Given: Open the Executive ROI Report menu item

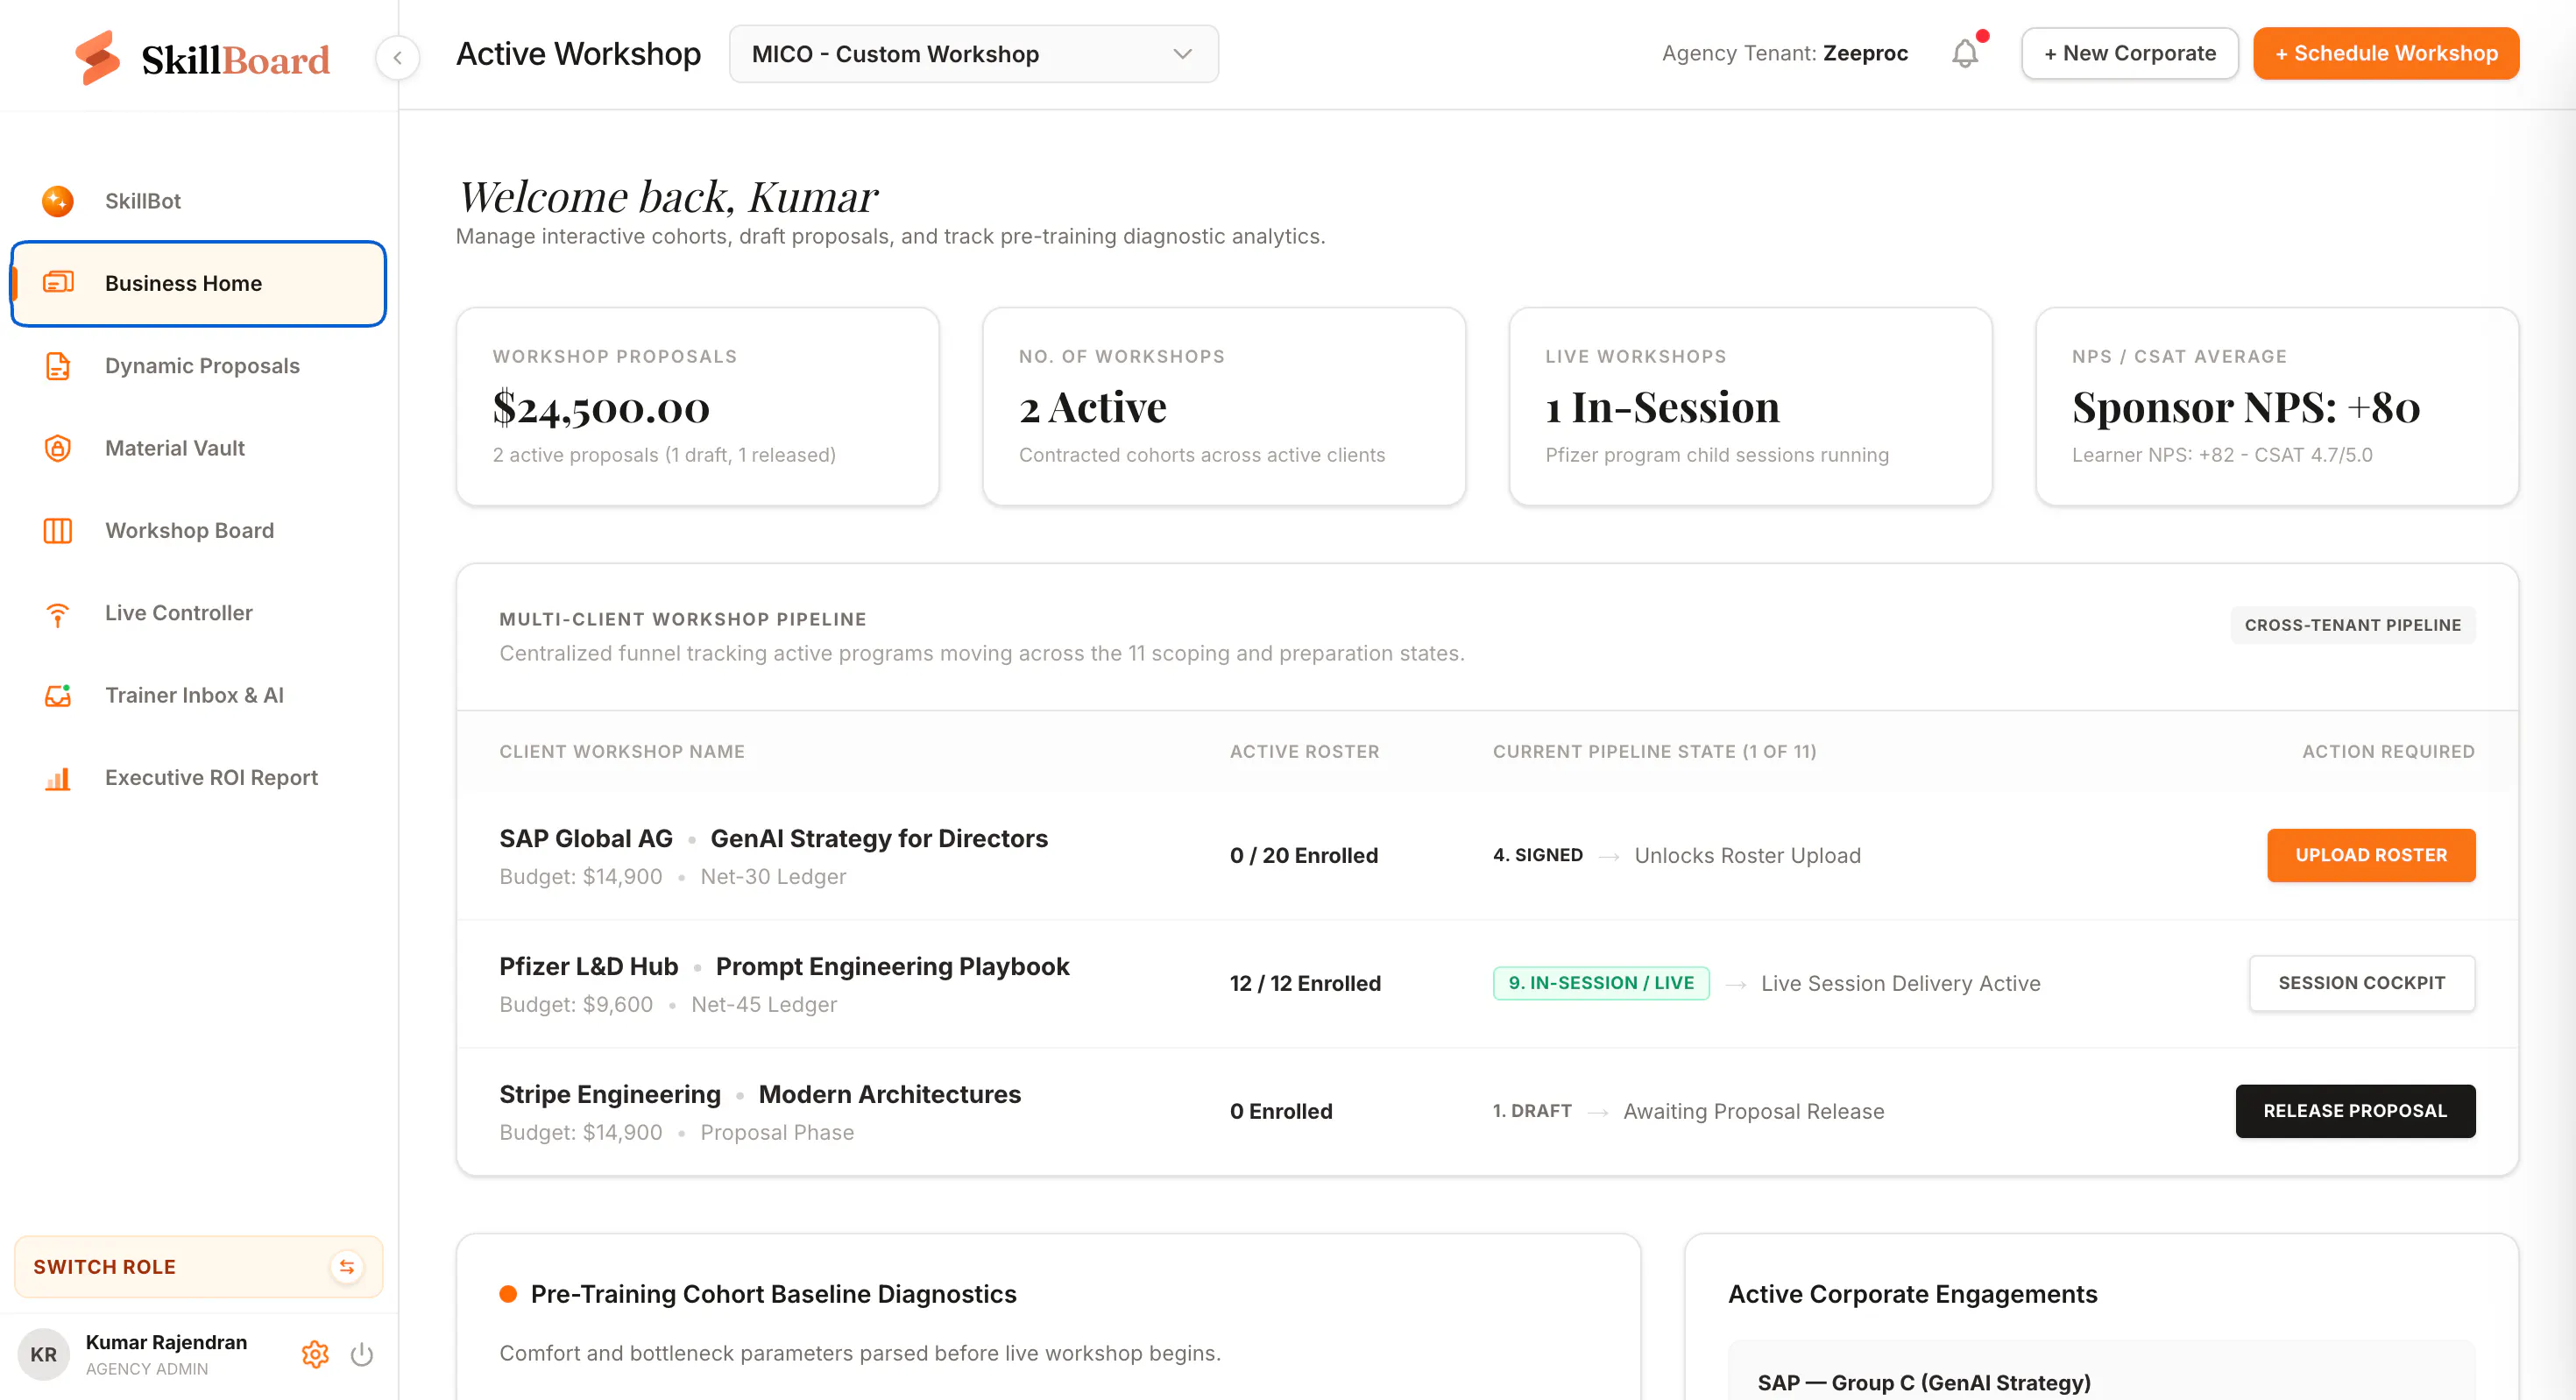Looking at the screenshot, I should point(198,778).
